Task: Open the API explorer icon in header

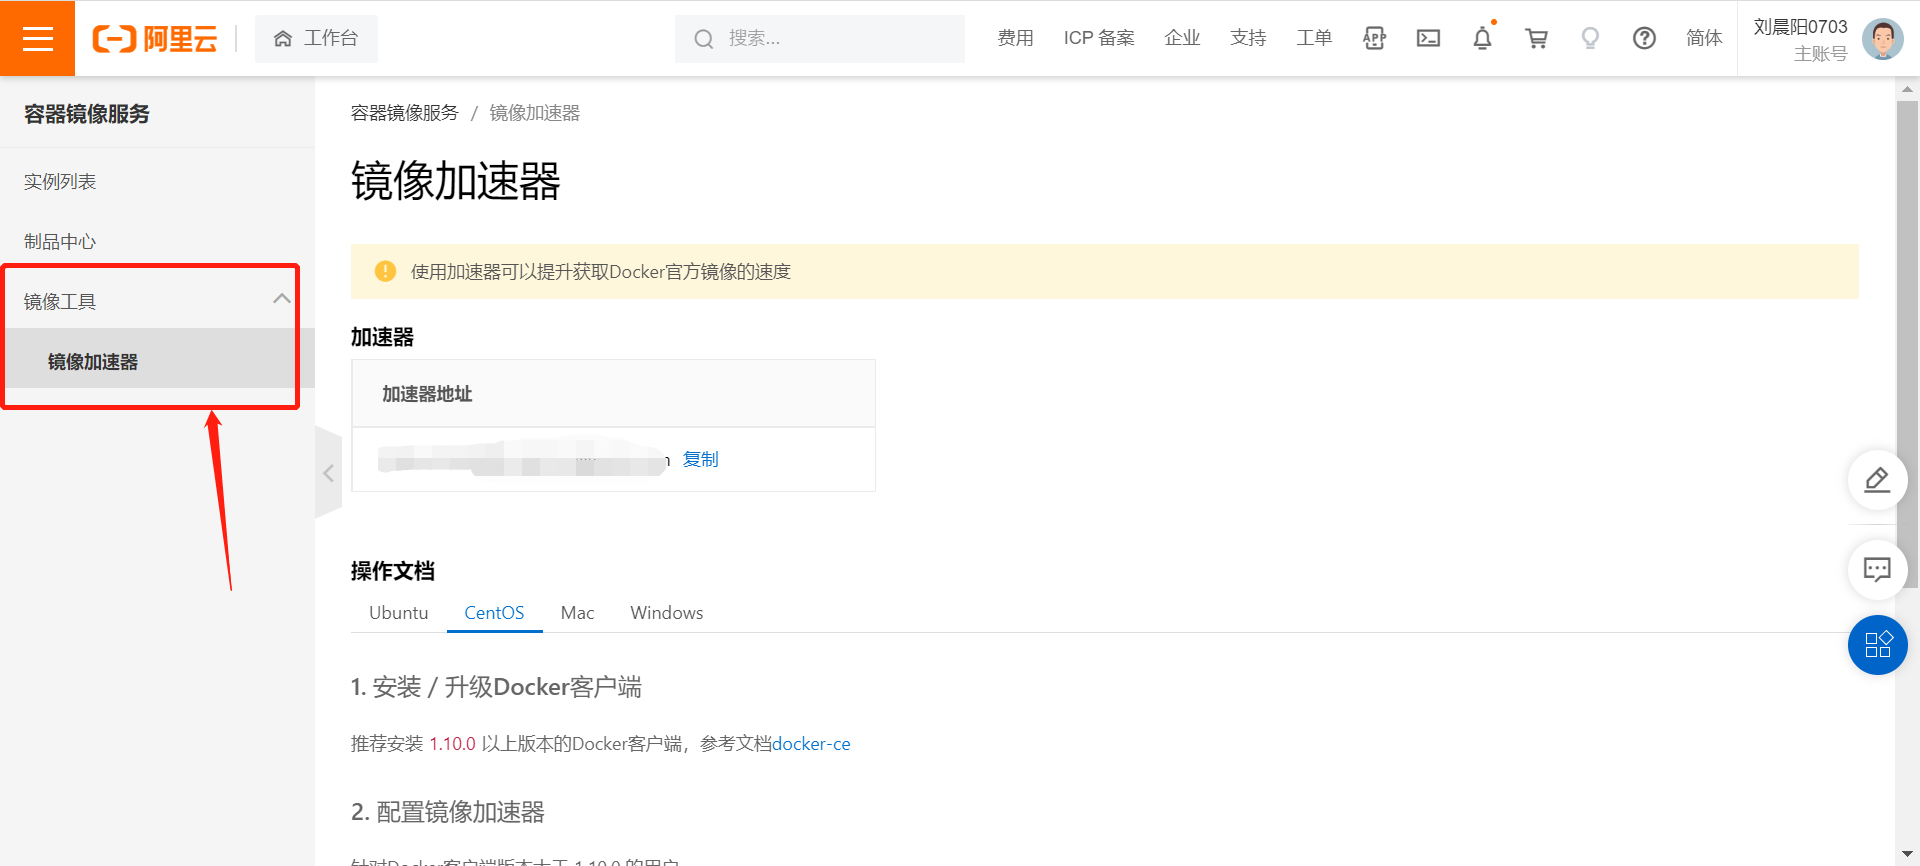Action: click(1375, 38)
